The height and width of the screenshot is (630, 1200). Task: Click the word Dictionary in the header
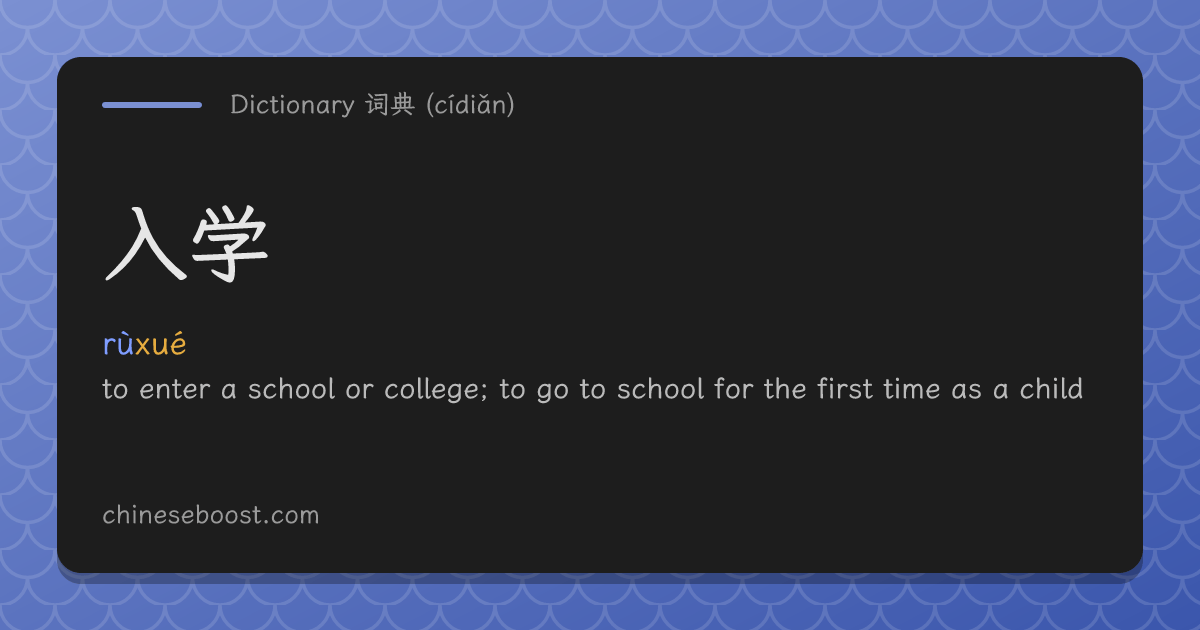pos(292,104)
